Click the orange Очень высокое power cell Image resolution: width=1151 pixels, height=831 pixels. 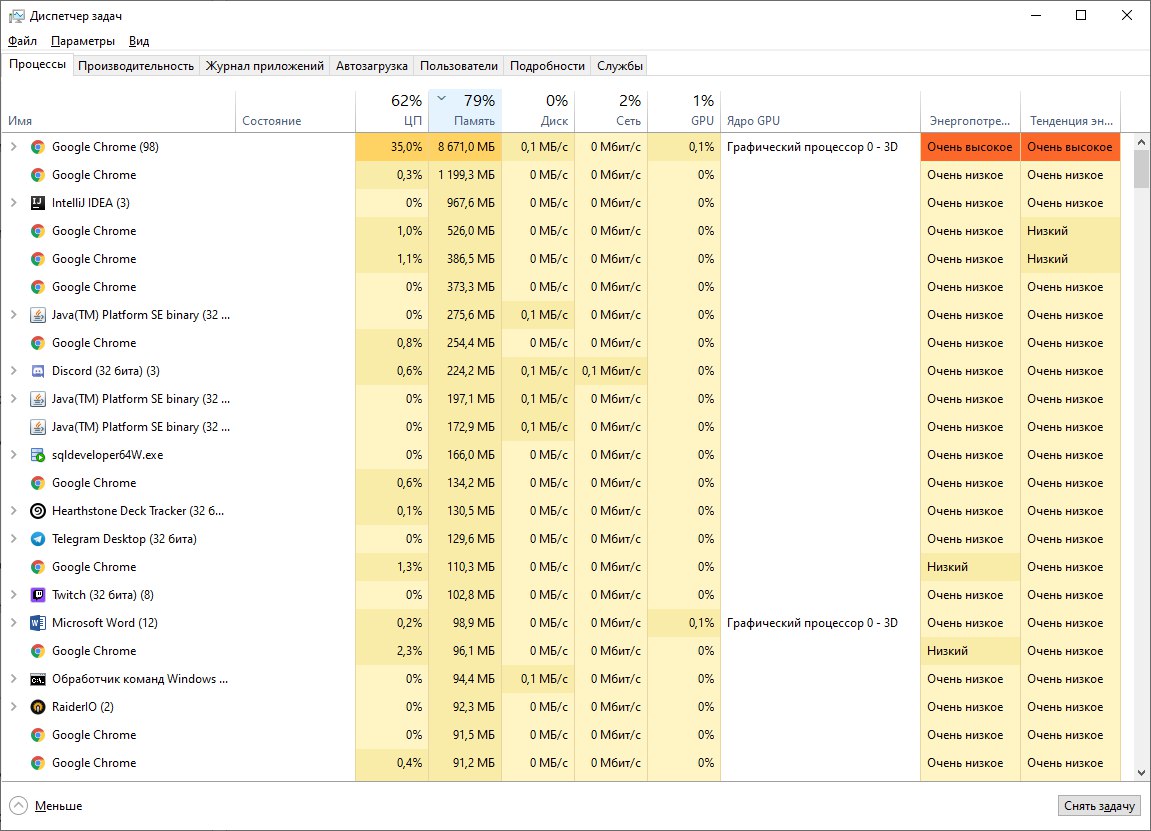click(x=970, y=147)
